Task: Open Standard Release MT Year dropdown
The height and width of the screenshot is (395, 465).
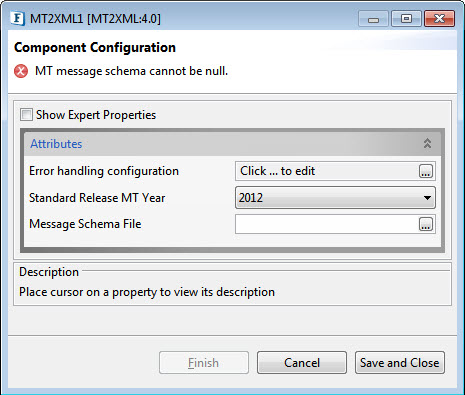Action: (335, 198)
